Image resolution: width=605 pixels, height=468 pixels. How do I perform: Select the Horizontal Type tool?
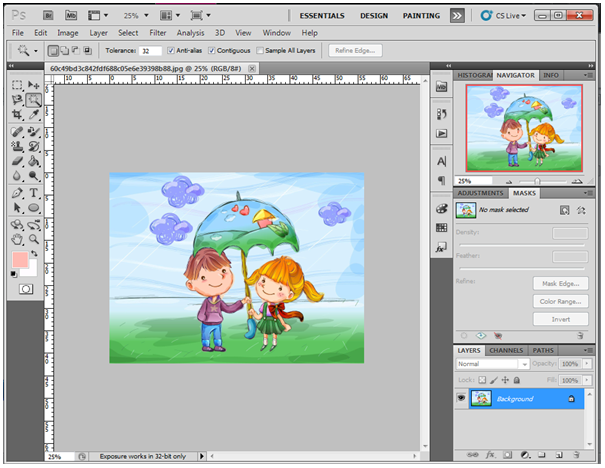click(33, 193)
